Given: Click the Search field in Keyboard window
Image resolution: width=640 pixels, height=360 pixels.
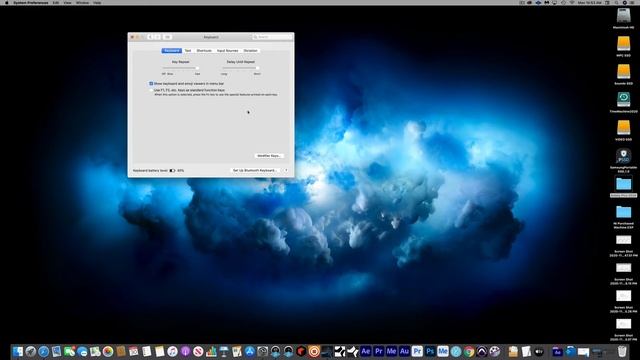Looking at the screenshot, I should pyautogui.click(x=272, y=37).
